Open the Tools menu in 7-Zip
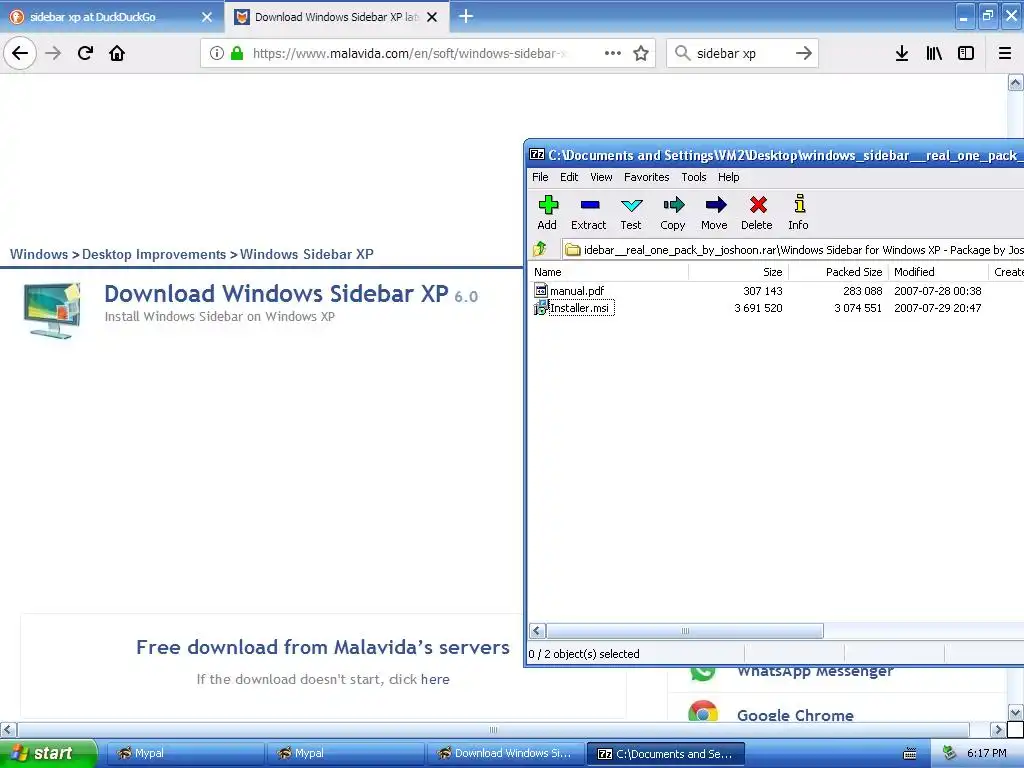1024x768 pixels. point(694,177)
